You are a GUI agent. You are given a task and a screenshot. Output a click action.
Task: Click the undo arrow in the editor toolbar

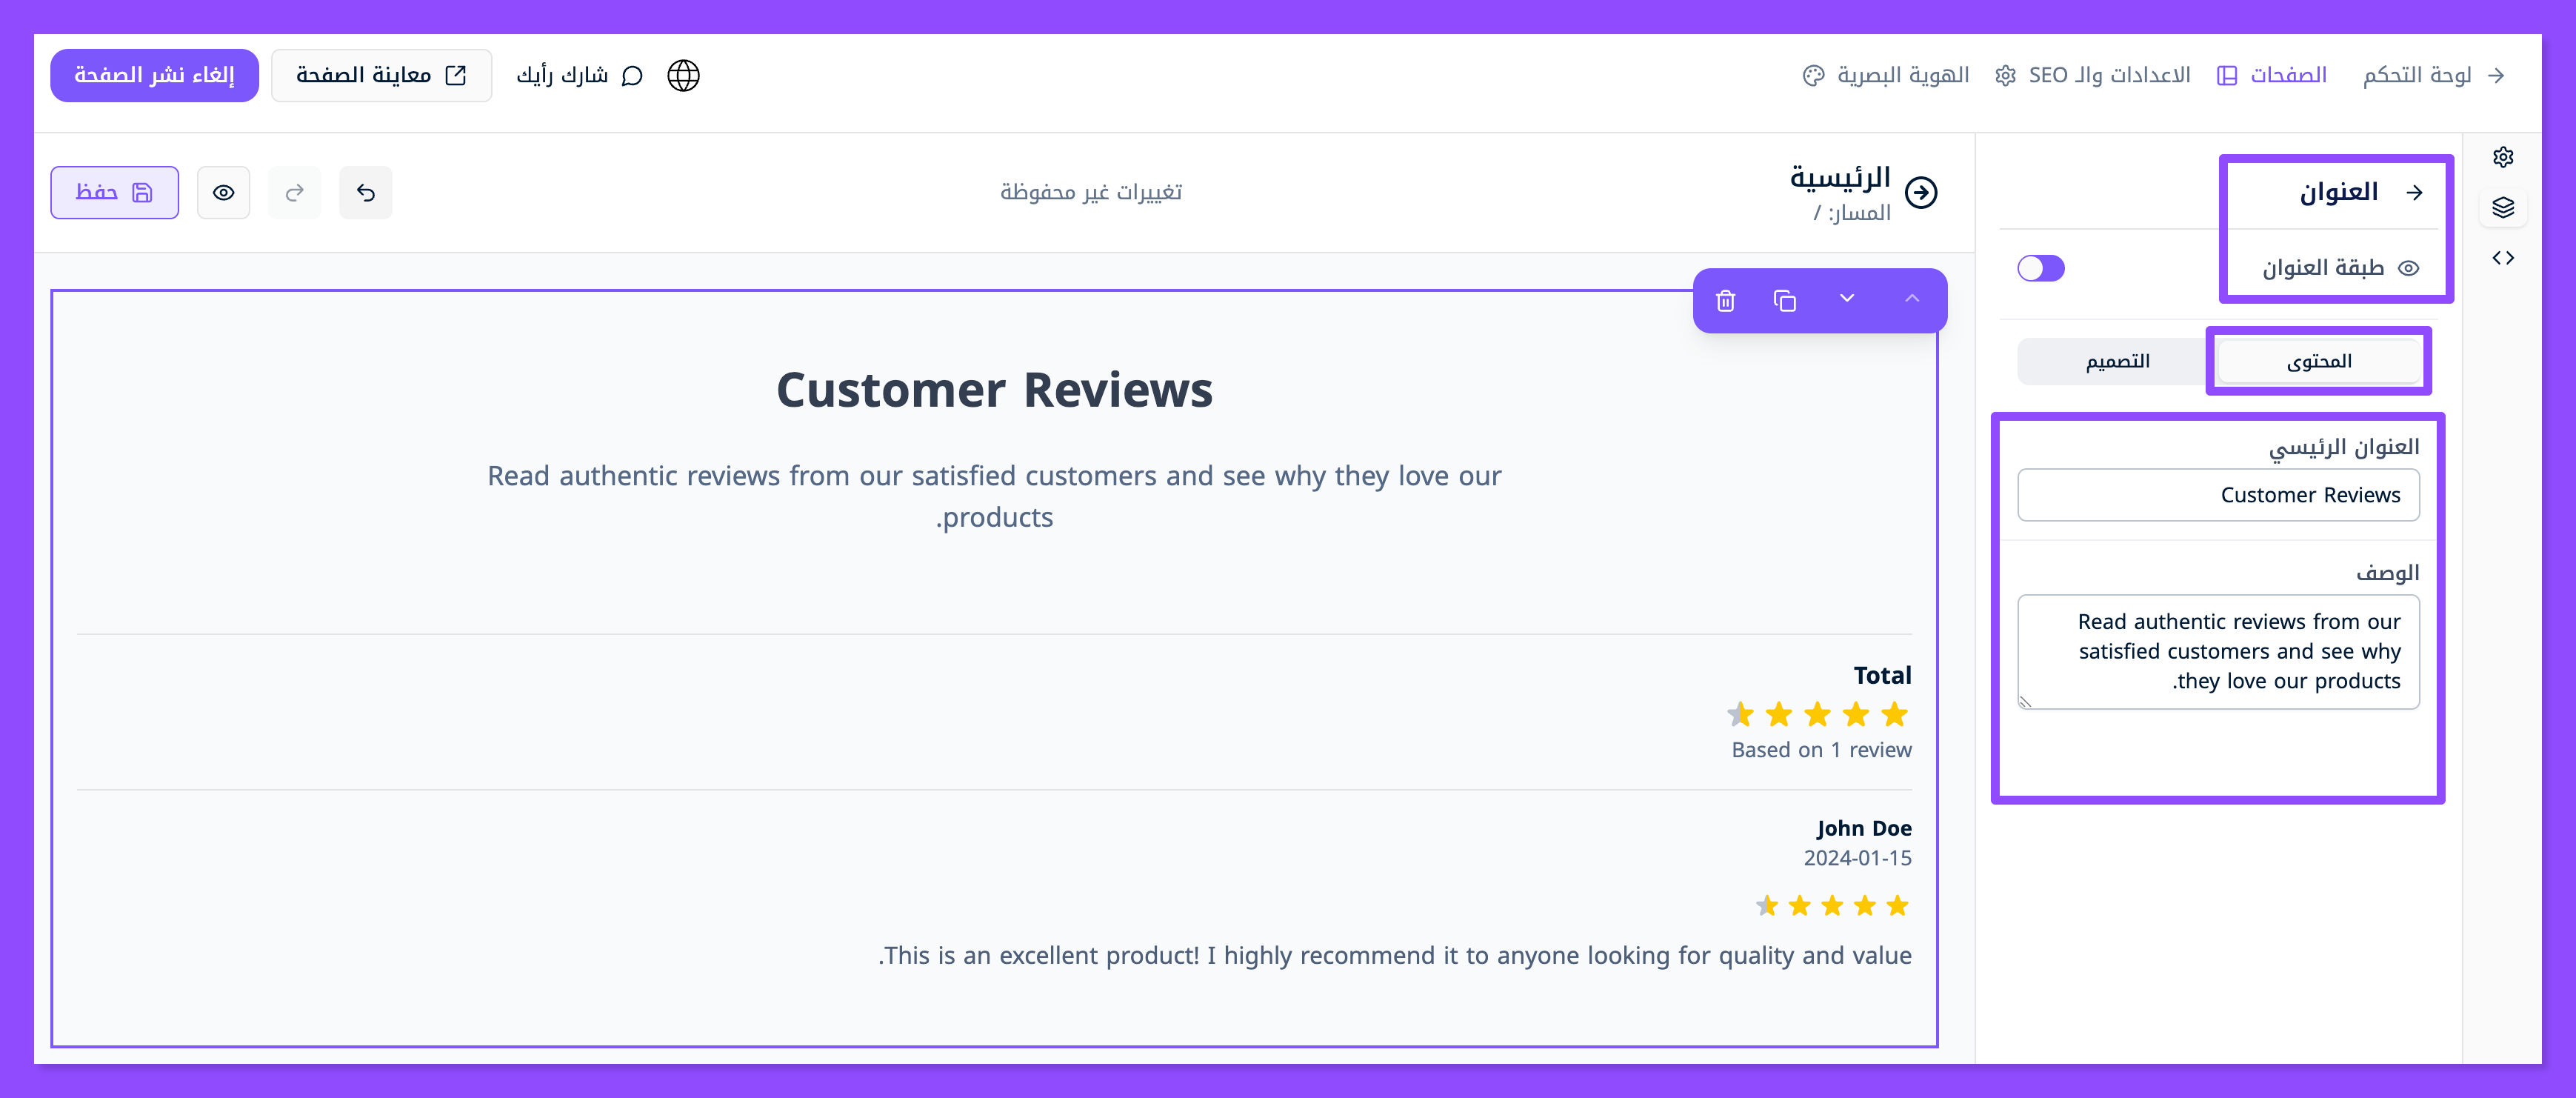pos(366,193)
